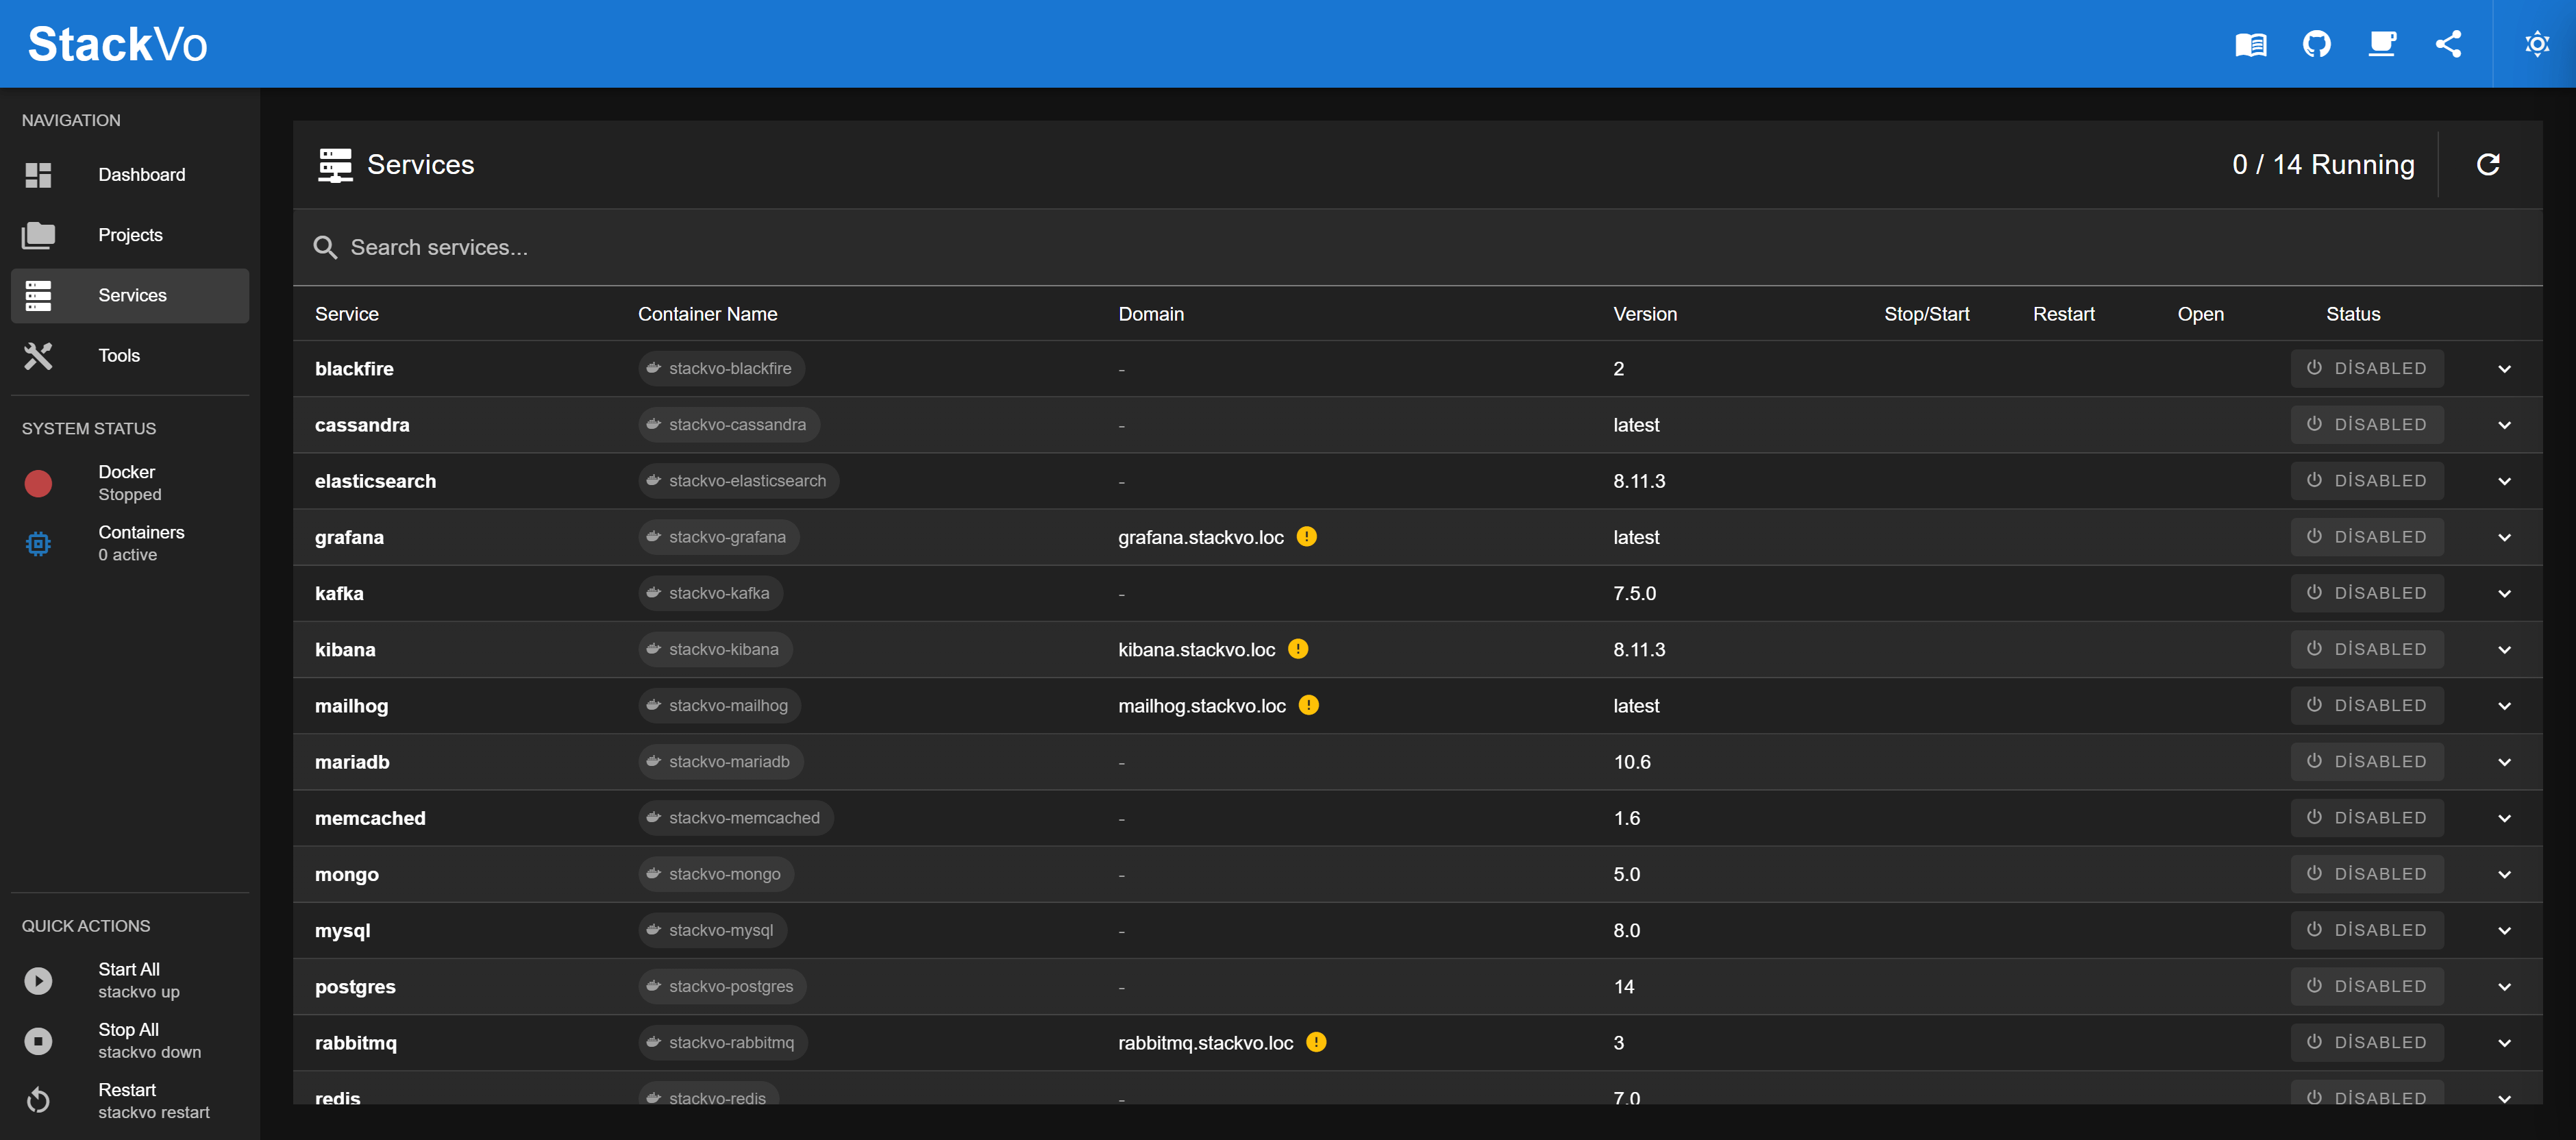
Task: Open the share icon in the top bar
Action: (x=2449, y=43)
